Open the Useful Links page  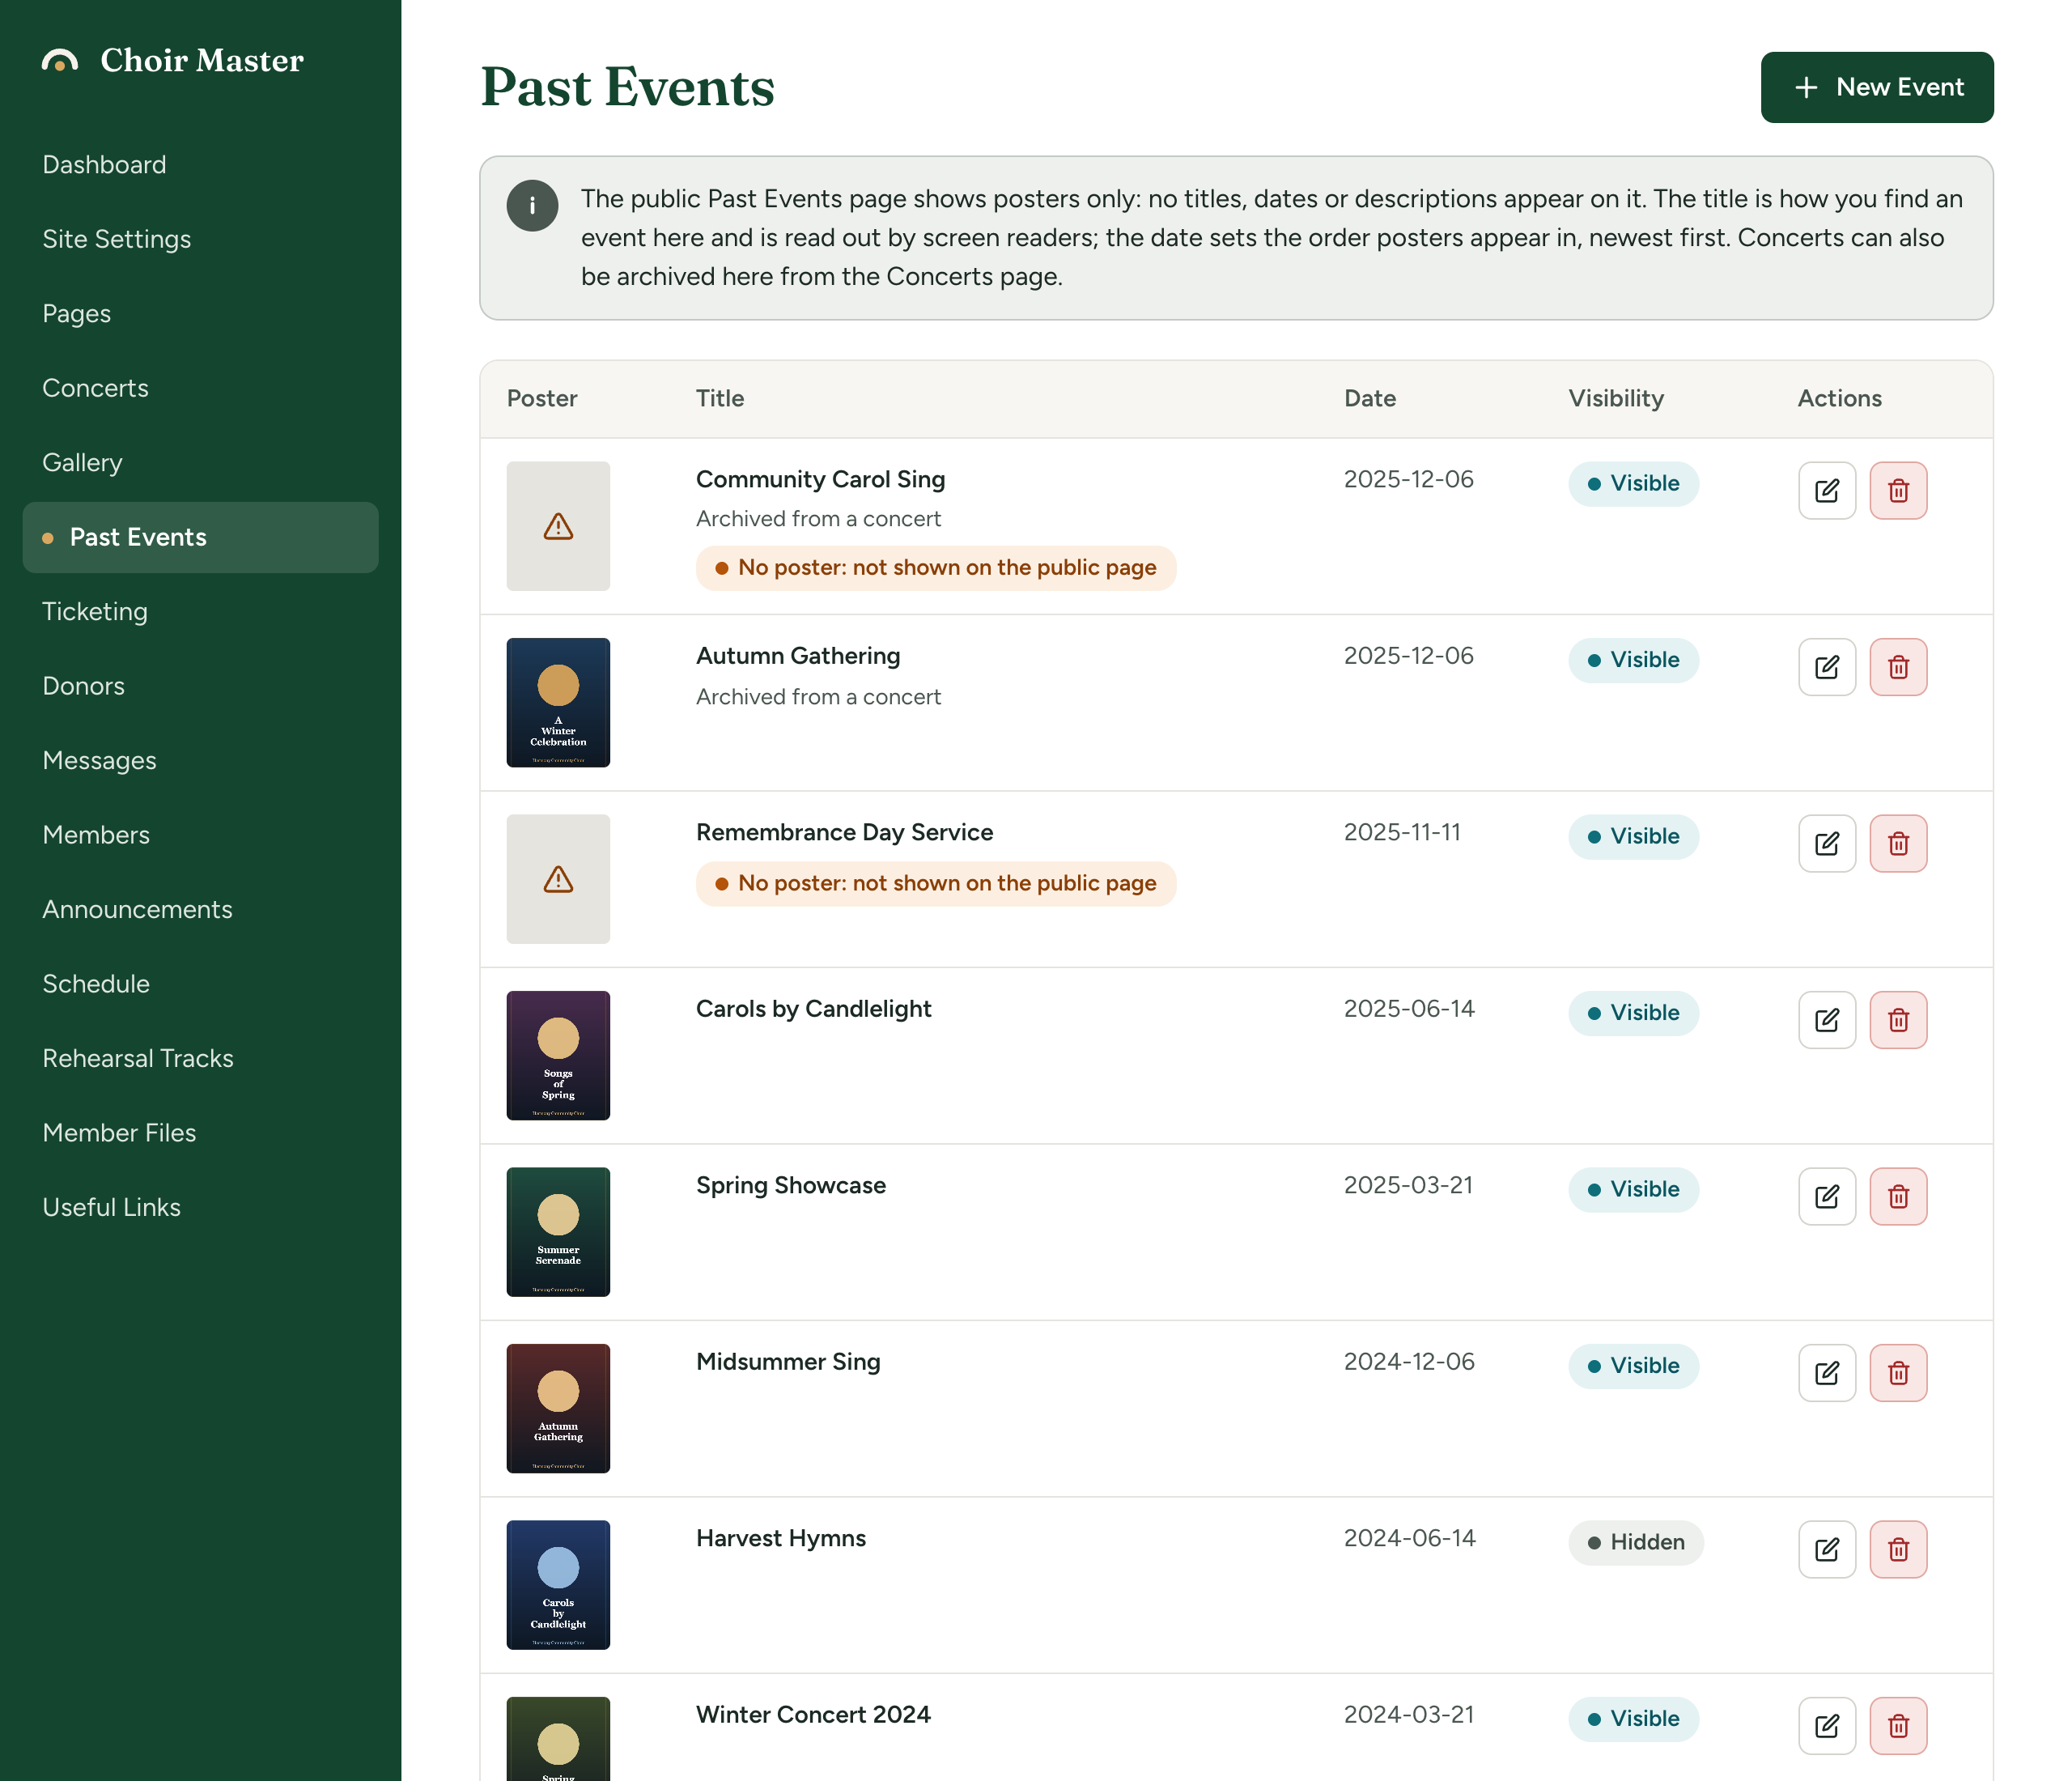click(200, 1208)
